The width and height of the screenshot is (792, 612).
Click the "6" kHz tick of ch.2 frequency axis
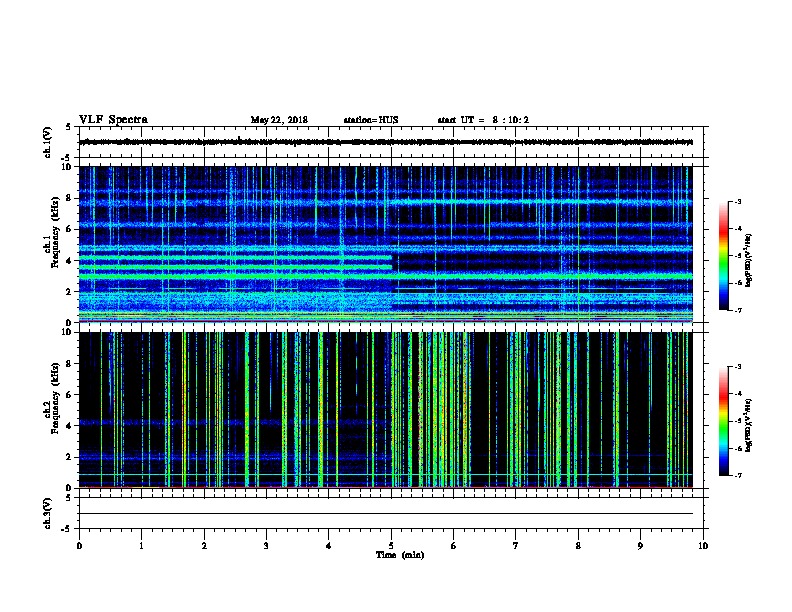click(69, 395)
